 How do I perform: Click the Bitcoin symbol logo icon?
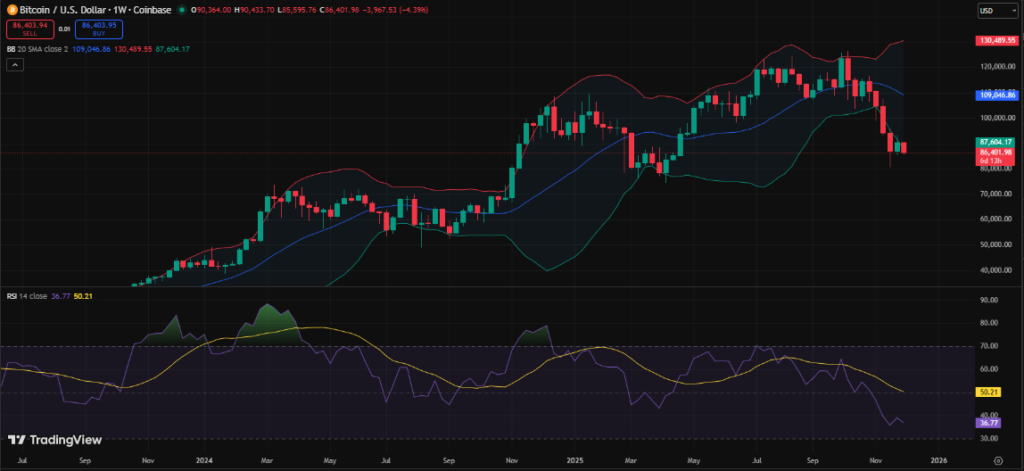coord(11,10)
